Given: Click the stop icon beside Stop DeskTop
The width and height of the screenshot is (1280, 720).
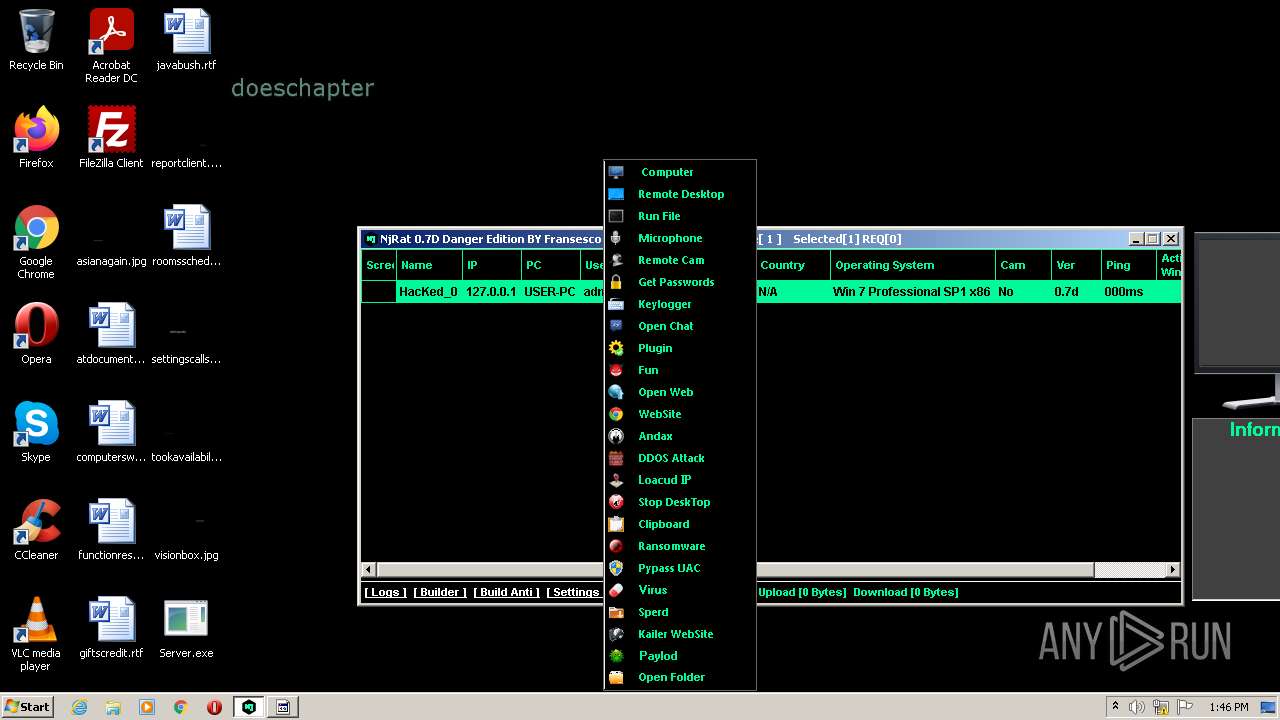Looking at the screenshot, I should coord(616,502).
